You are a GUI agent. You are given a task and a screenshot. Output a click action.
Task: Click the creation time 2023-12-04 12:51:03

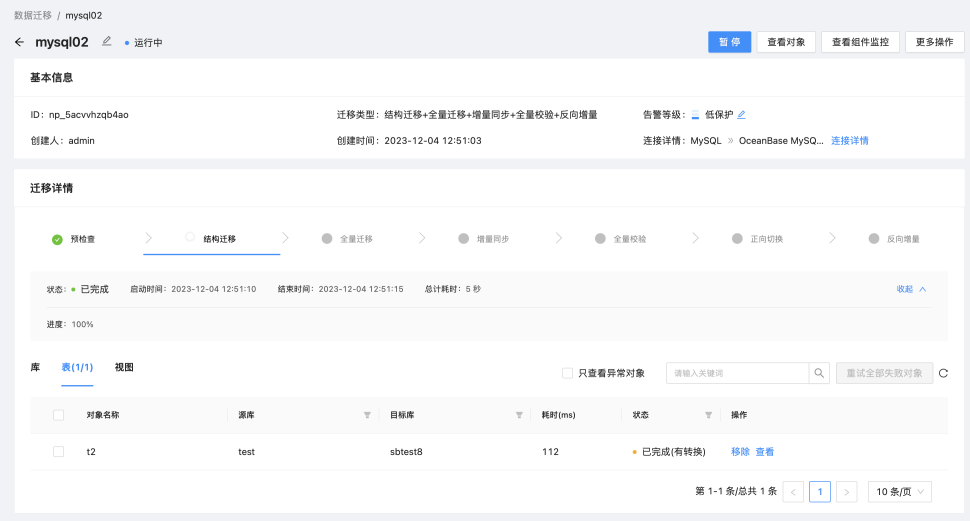[x=432, y=140]
